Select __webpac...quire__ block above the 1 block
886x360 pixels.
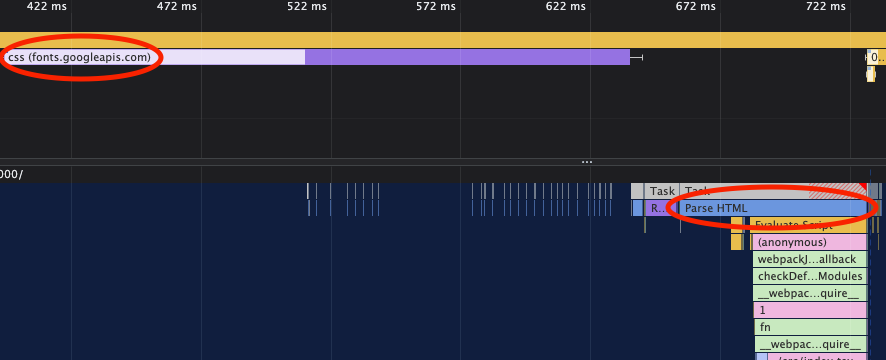810,293
